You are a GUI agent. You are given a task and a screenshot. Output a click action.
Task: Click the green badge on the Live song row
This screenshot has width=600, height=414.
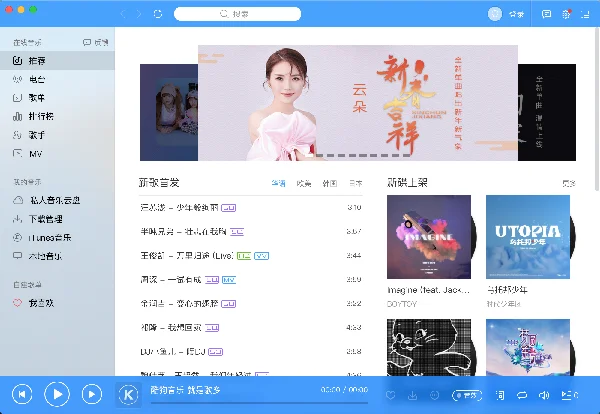click(244, 256)
